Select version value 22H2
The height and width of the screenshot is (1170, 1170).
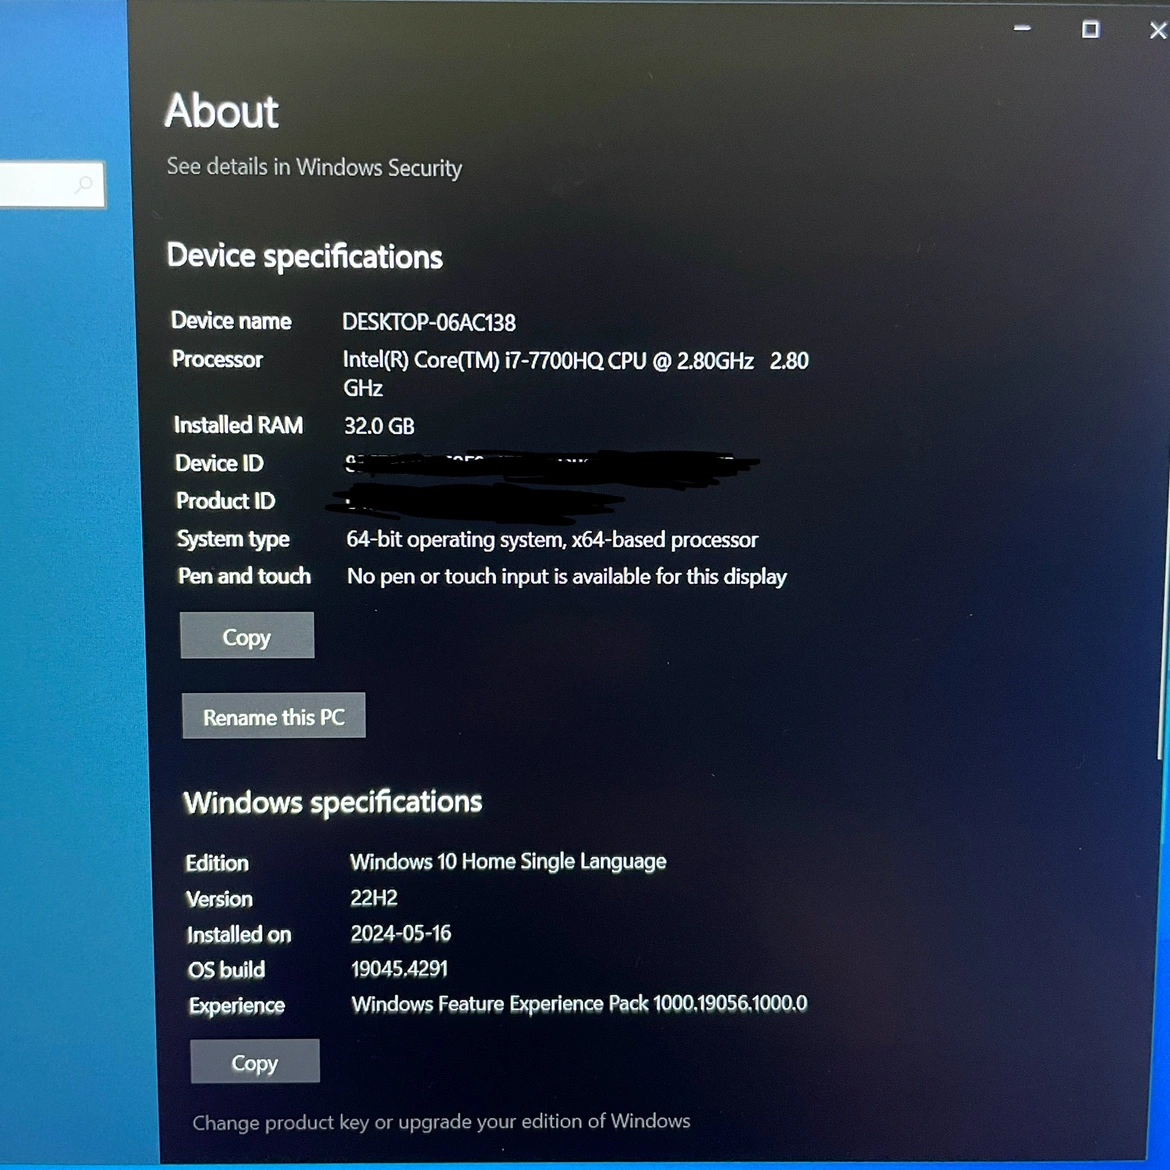point(374,898)
